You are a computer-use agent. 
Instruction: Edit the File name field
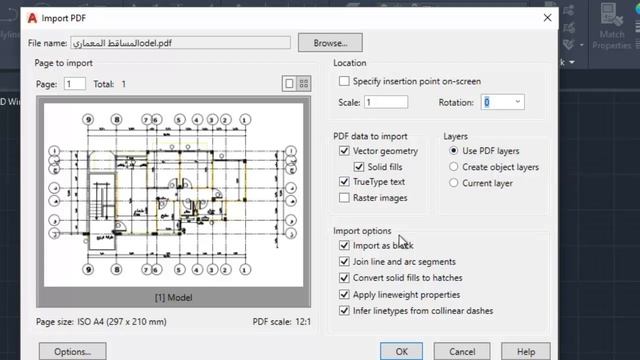point(180,43)
